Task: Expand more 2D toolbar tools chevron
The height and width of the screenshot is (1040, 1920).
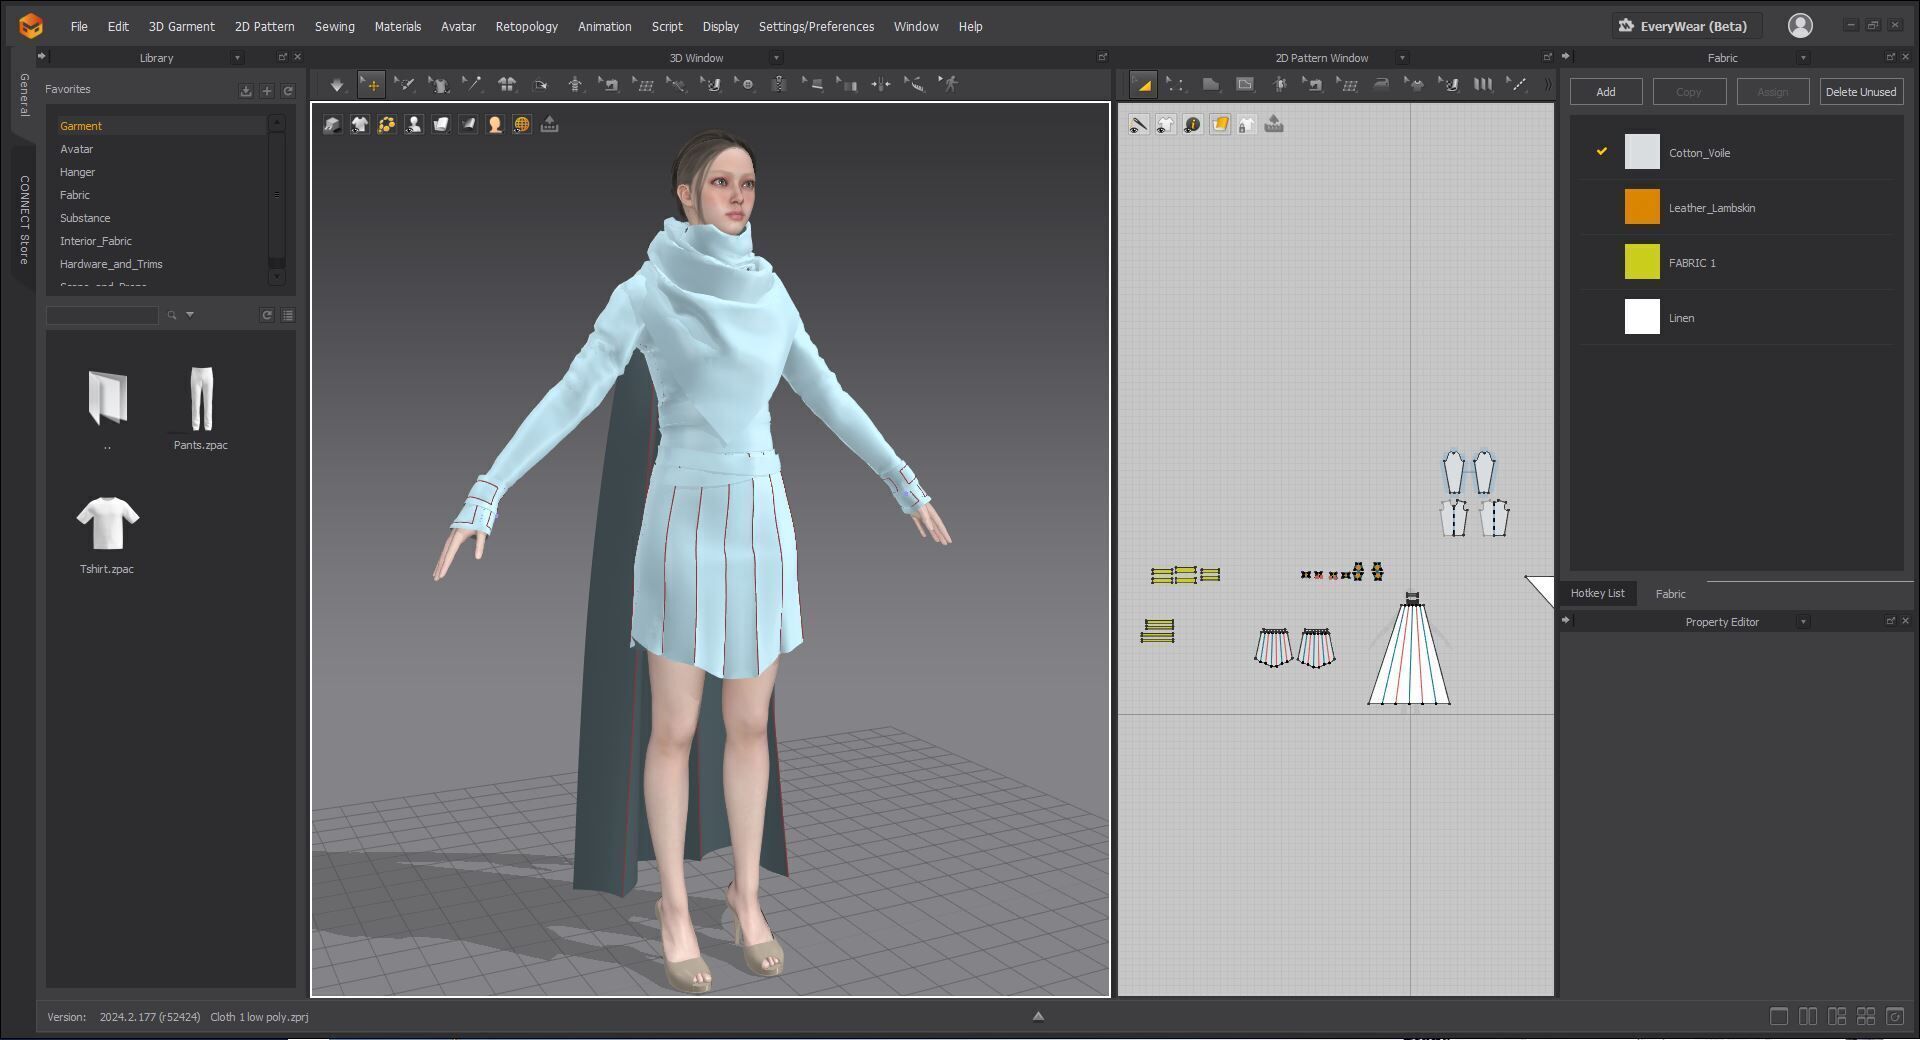Action: click(x=1548, y=85)
